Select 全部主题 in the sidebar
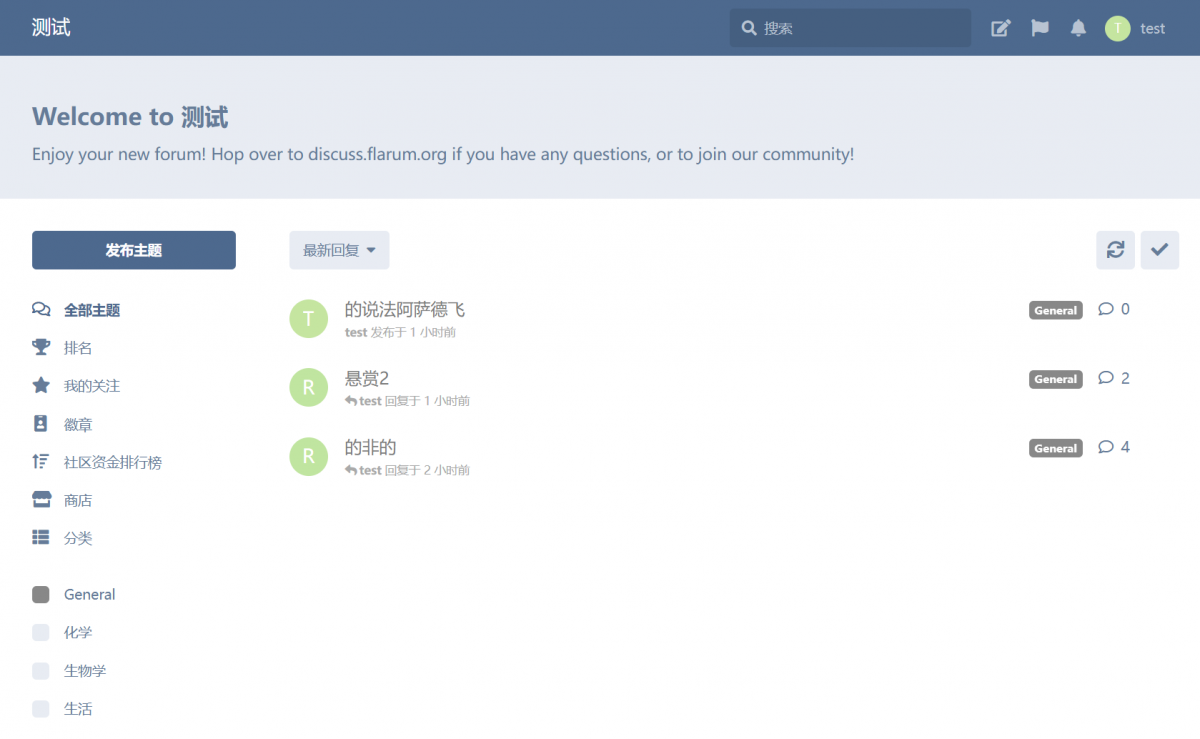 (91, 310)
